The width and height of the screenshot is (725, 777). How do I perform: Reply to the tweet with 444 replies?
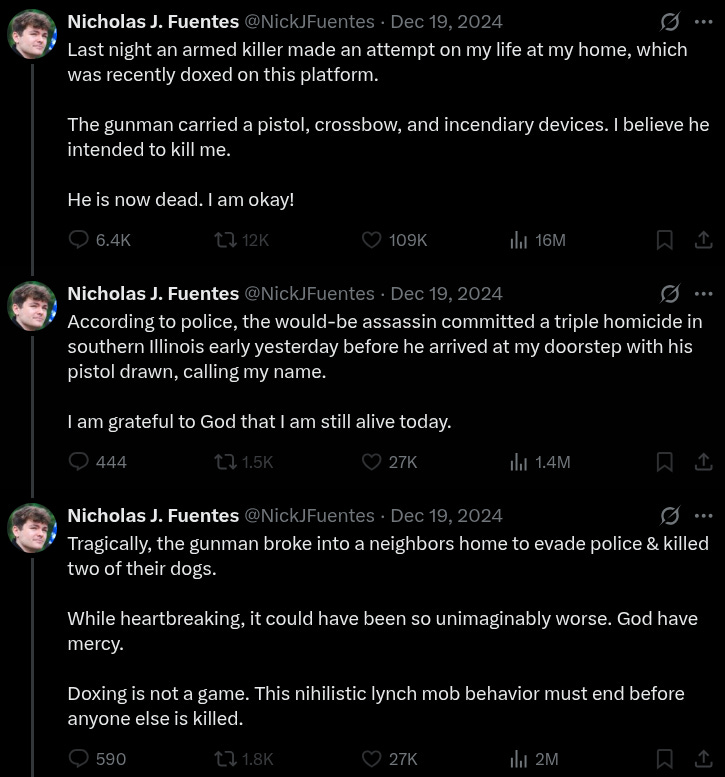(x=79, y=462)
